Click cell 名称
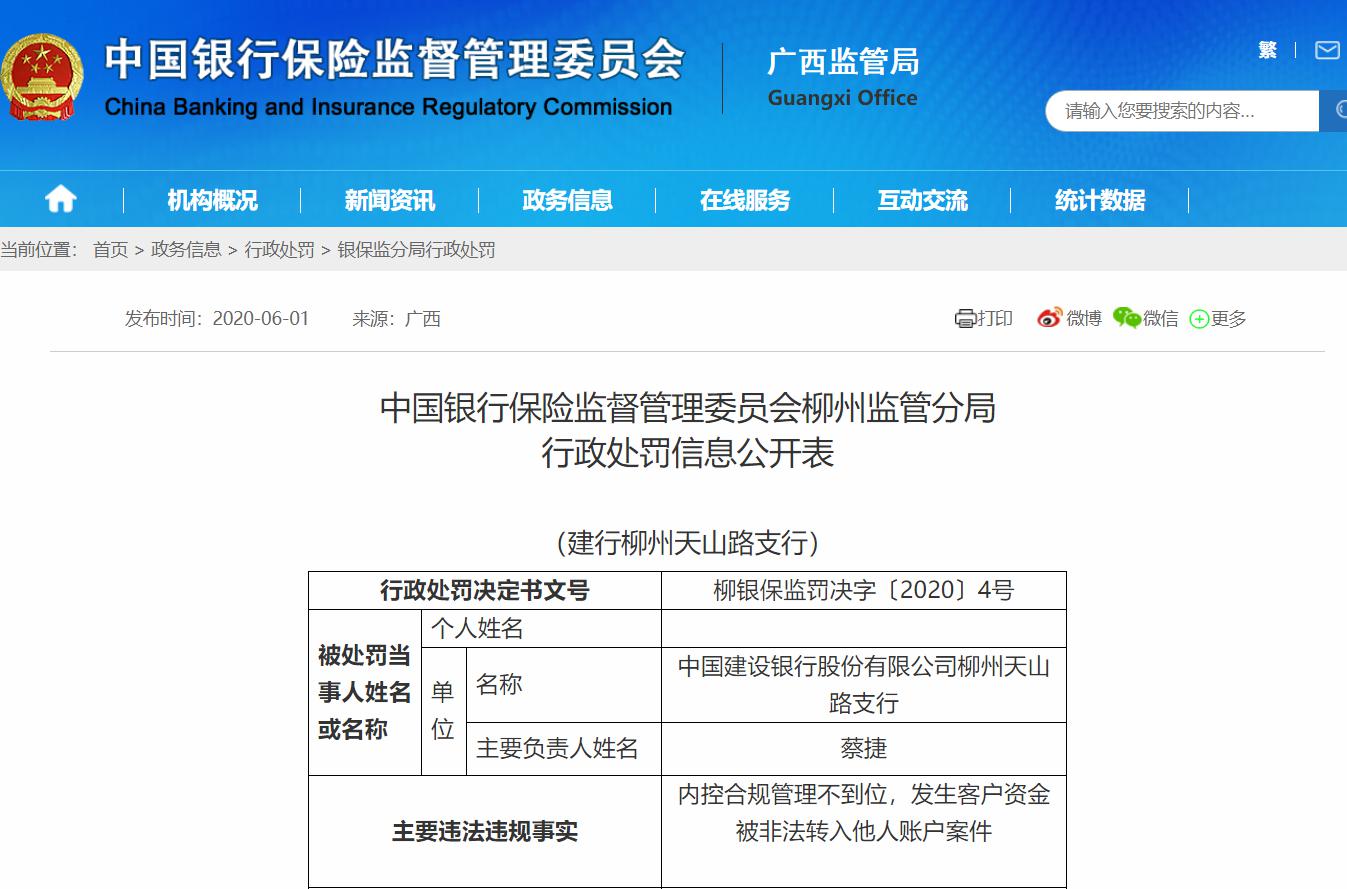 564,685
